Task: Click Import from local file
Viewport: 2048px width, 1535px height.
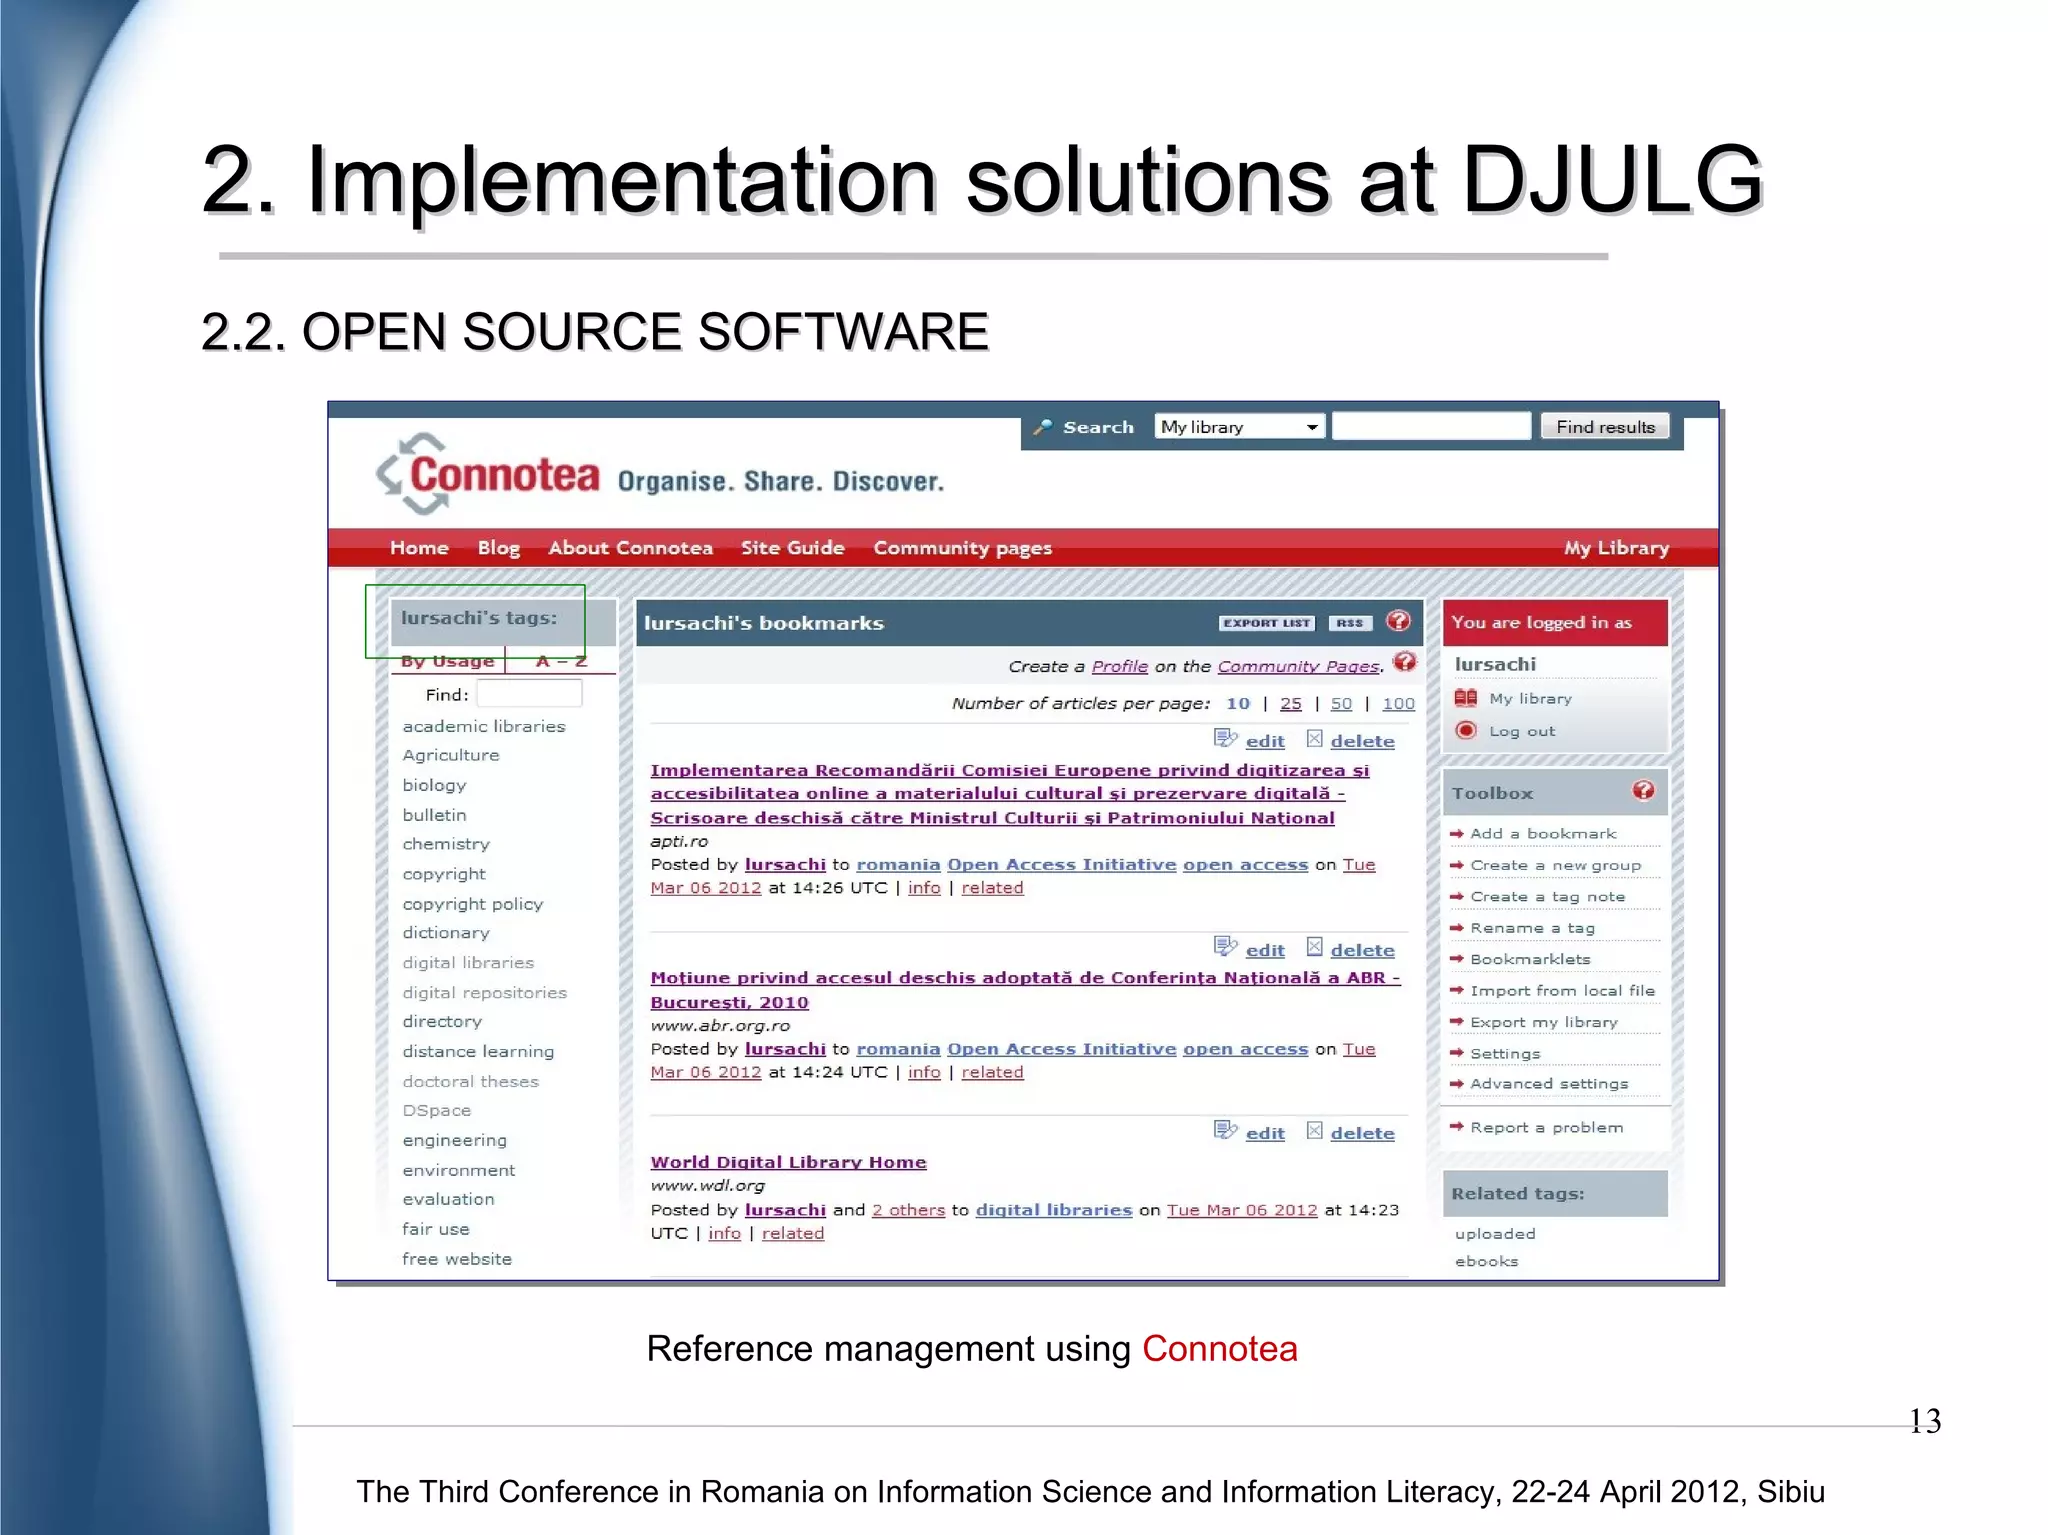Action: (1562, 991)
